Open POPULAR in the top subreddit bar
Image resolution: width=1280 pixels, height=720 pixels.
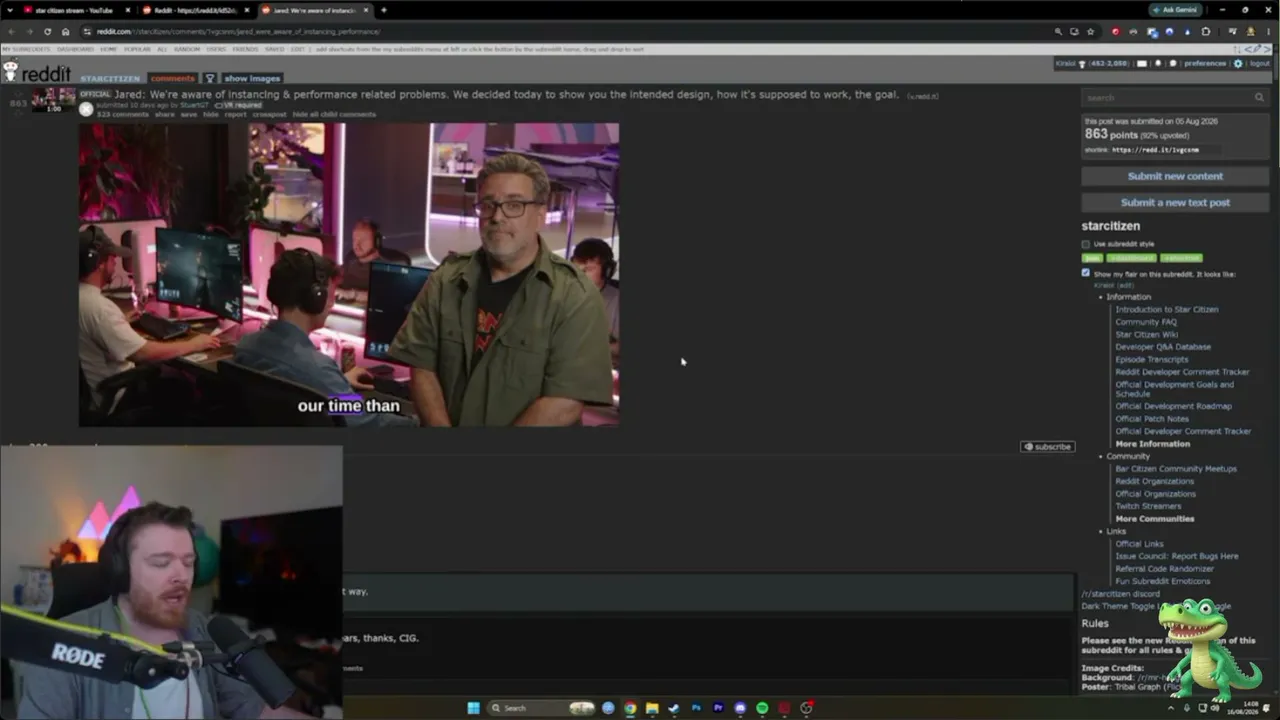click(137, 49)
